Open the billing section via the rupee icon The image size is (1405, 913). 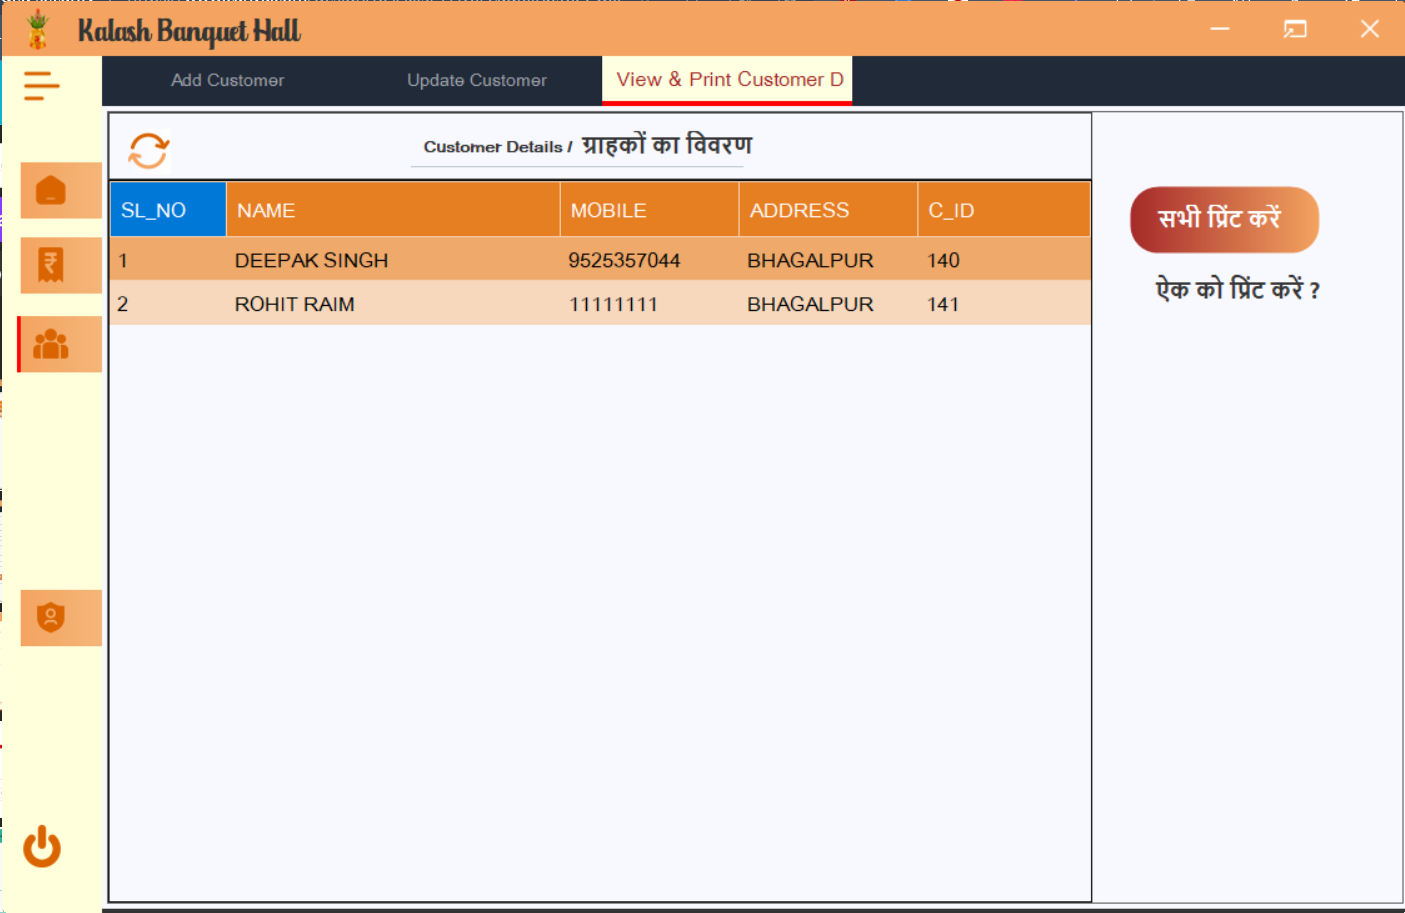60,265
